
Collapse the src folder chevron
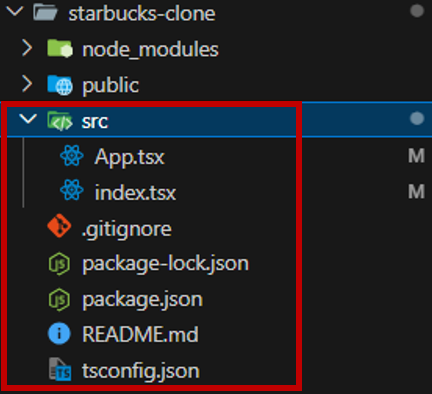click(28, 119)
